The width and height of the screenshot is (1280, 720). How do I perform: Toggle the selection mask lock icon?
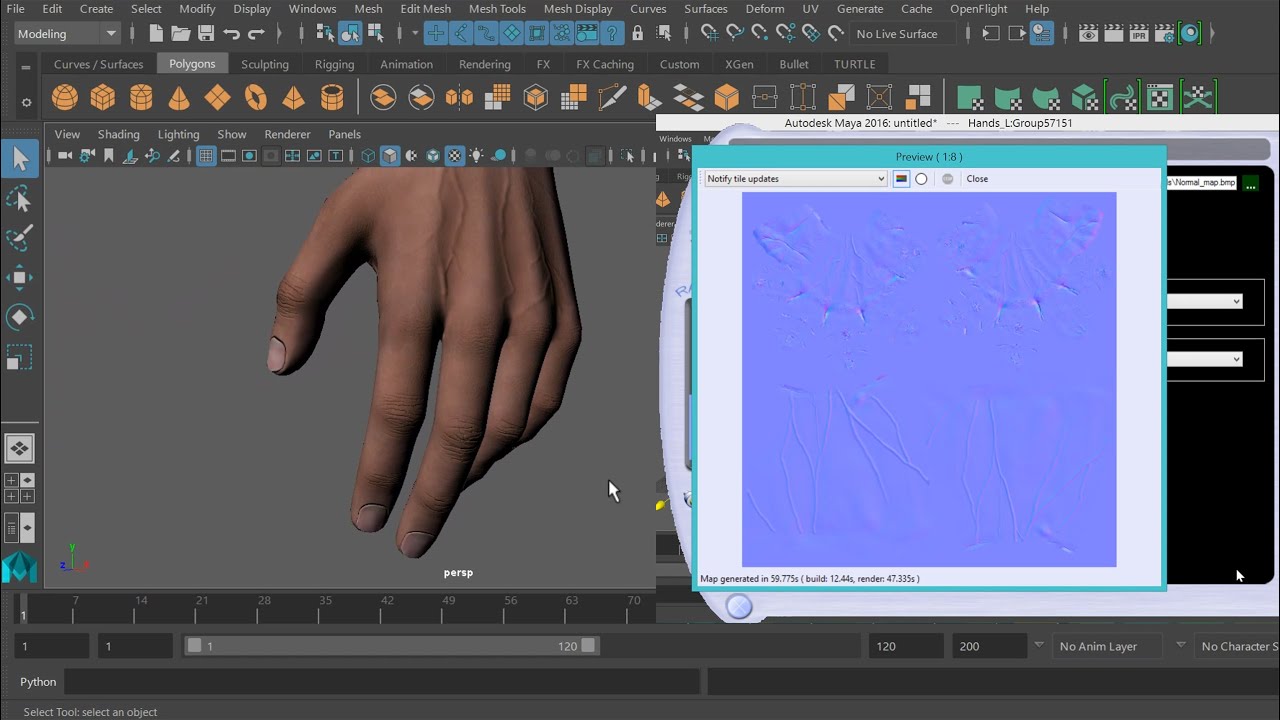[x=638, y=33]
